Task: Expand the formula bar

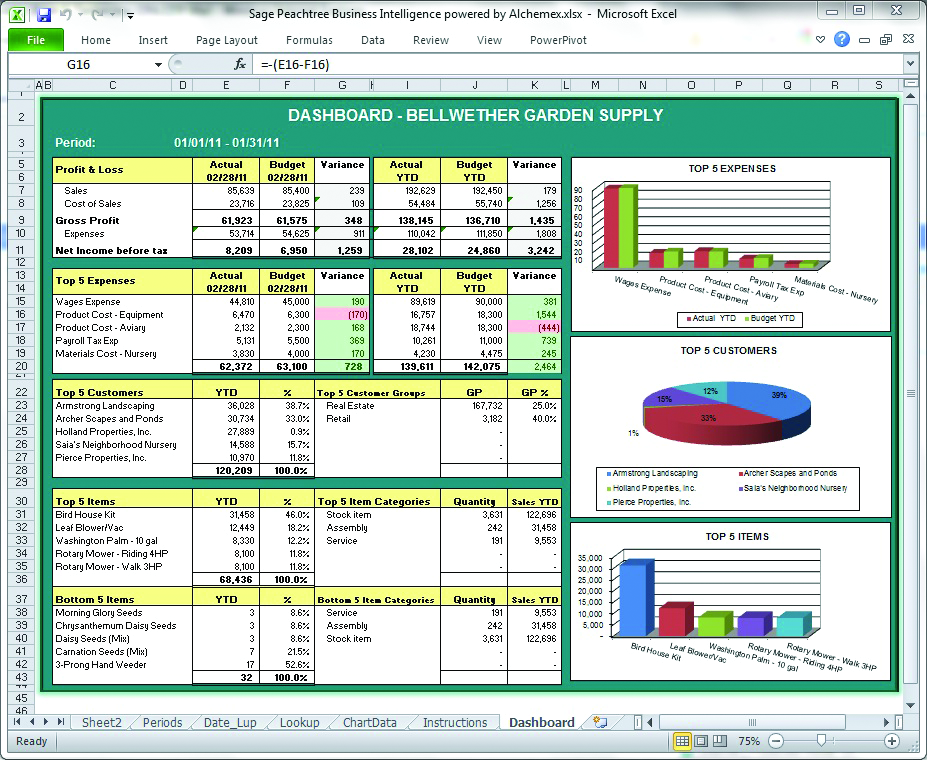Action: click(x=909, y=64)
